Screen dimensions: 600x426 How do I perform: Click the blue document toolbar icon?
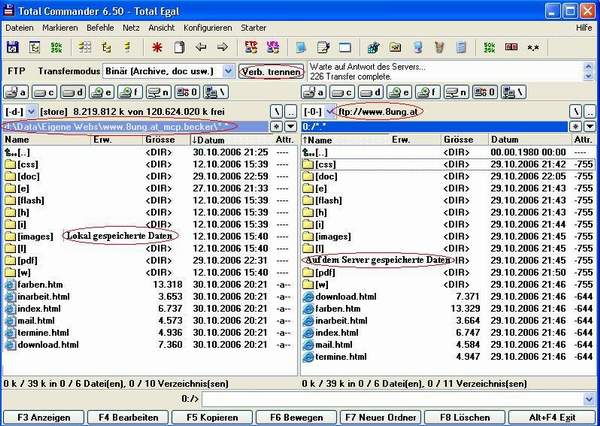[301, 47]
